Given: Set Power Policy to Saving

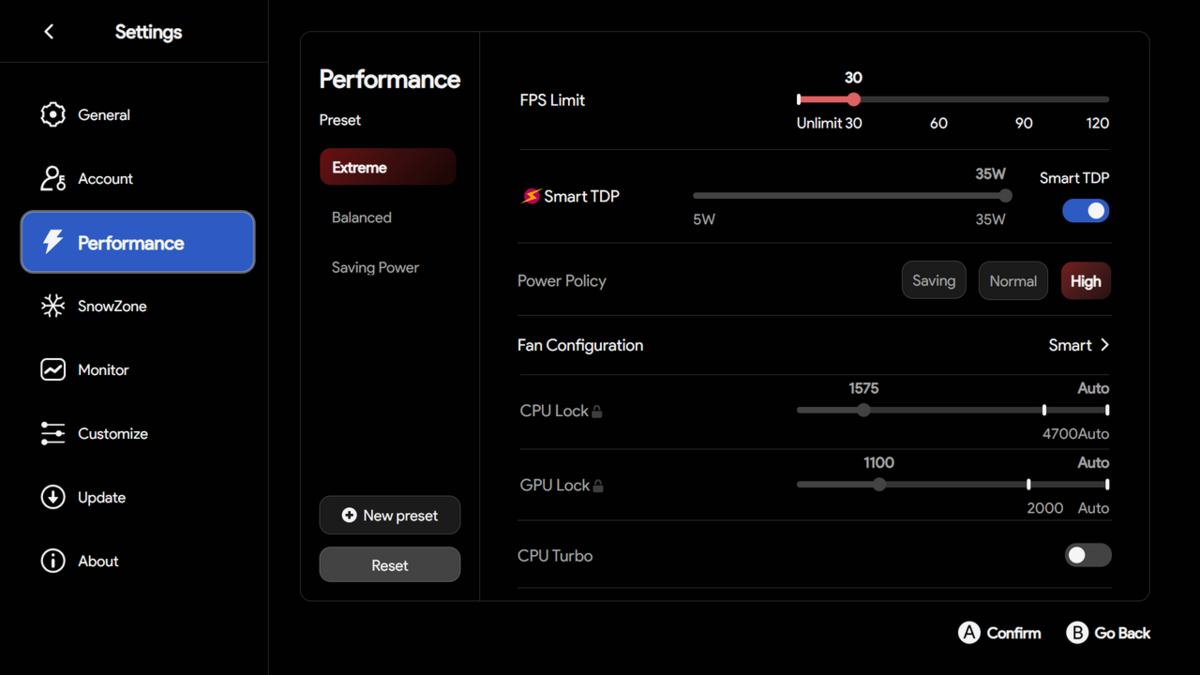Looking at the screenshot, I should (x=934, y=281).
